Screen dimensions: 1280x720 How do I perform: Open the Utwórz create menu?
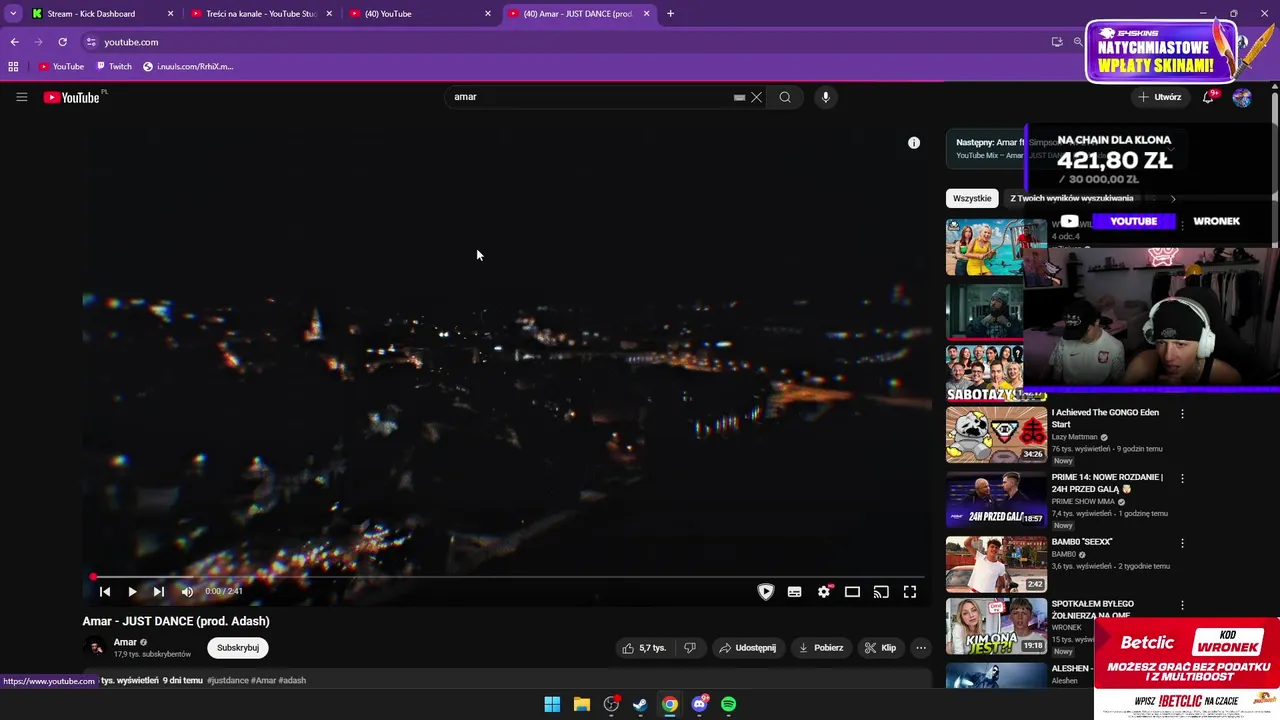coord(1160,97)
